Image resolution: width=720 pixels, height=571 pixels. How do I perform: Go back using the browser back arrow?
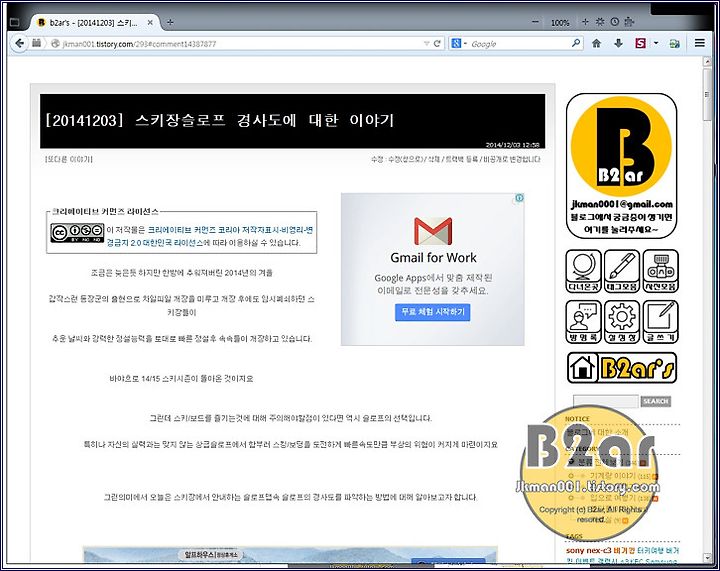(x=19, y=44)
